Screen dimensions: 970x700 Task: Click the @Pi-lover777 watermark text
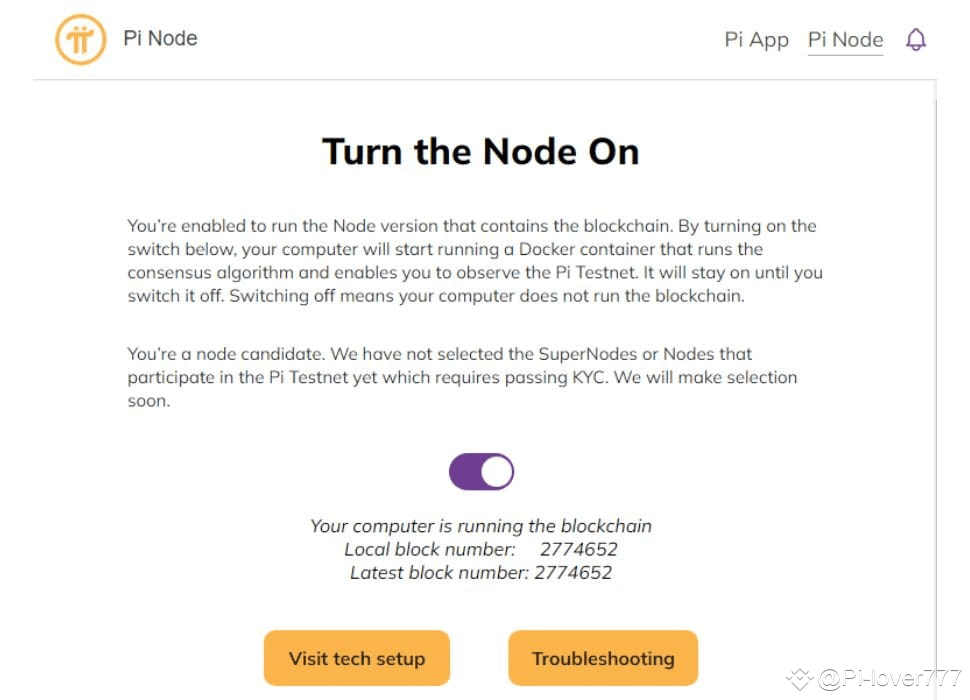pos(889,679)
